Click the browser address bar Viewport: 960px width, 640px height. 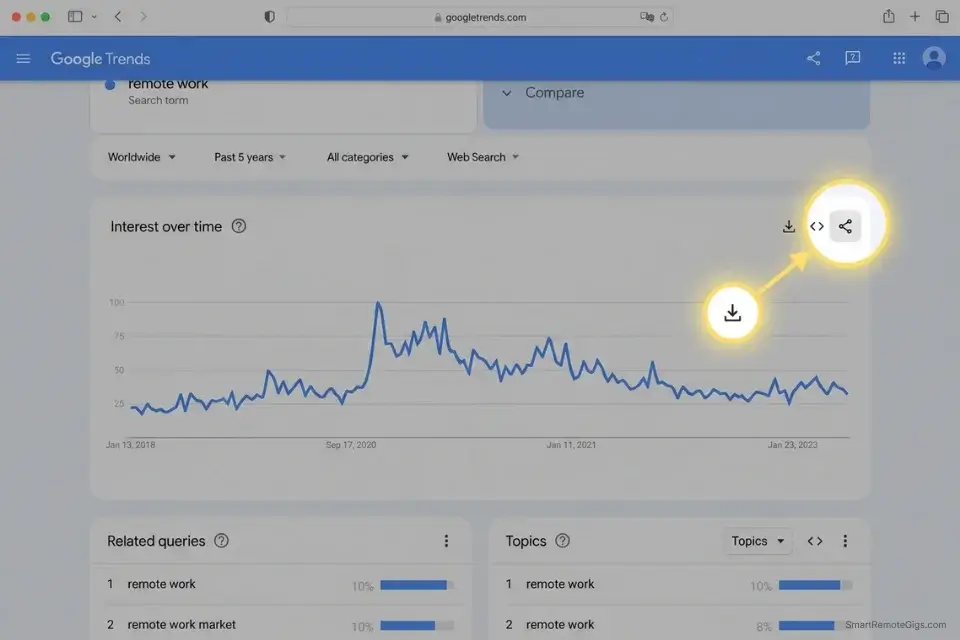(480, 16)
